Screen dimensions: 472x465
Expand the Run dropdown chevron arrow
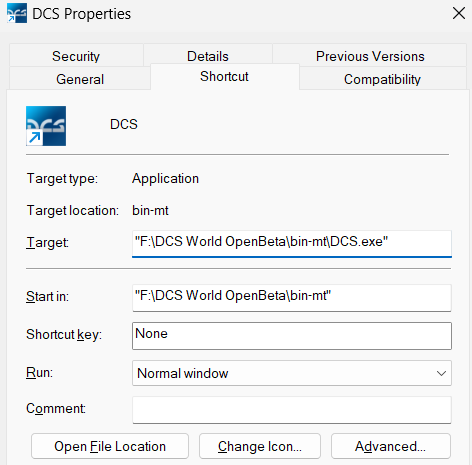pos(441,373)
